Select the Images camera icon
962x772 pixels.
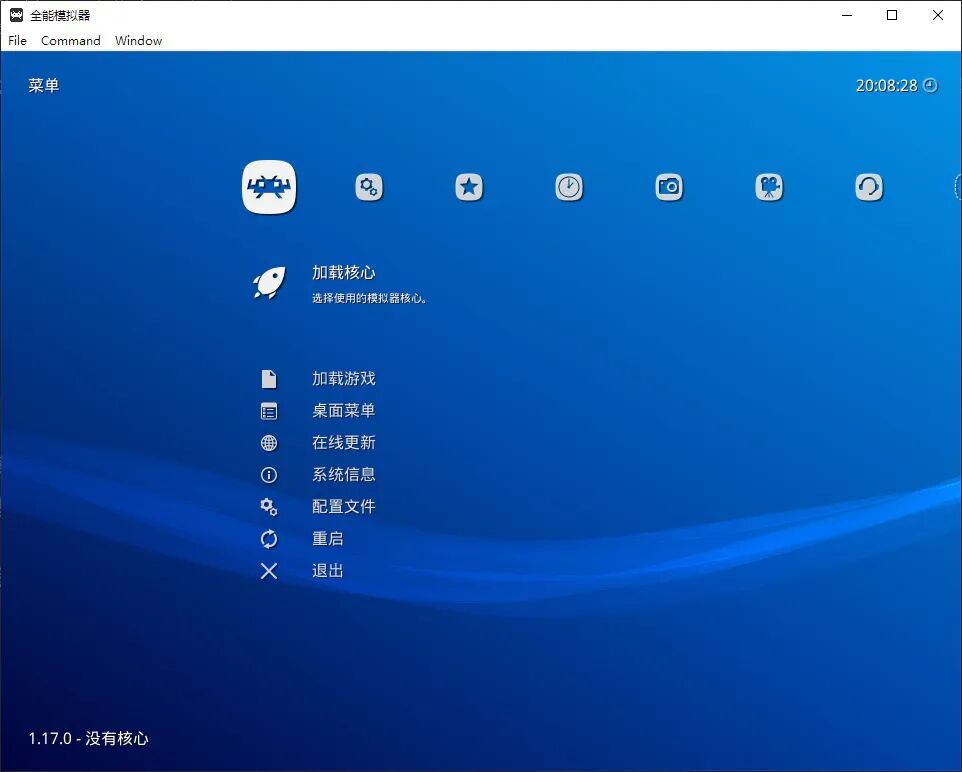tap(669, 186)
